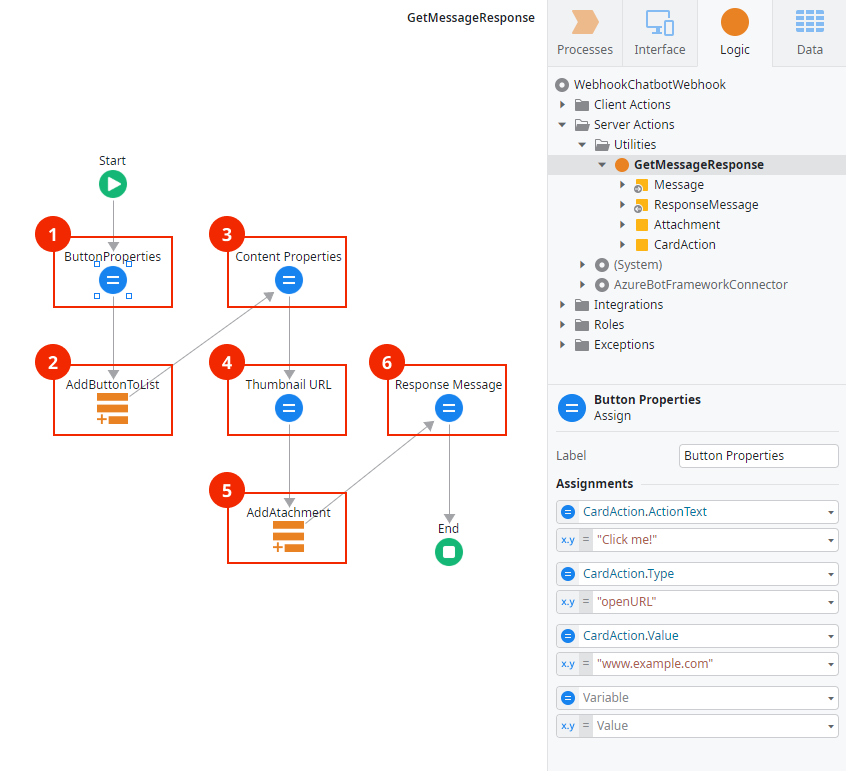846x771 pixels.
Task: Select the Response Message Assign node
Action: click(x=447, y=408)
